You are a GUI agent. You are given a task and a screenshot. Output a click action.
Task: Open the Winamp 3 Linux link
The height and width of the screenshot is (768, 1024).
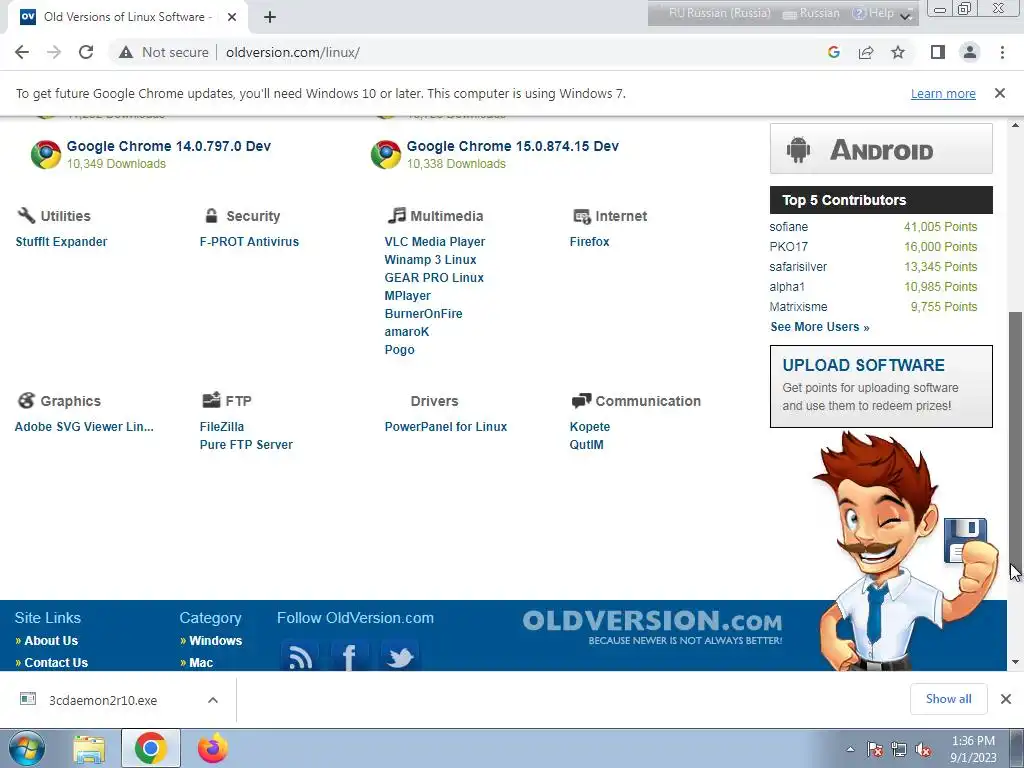(430, 259)
